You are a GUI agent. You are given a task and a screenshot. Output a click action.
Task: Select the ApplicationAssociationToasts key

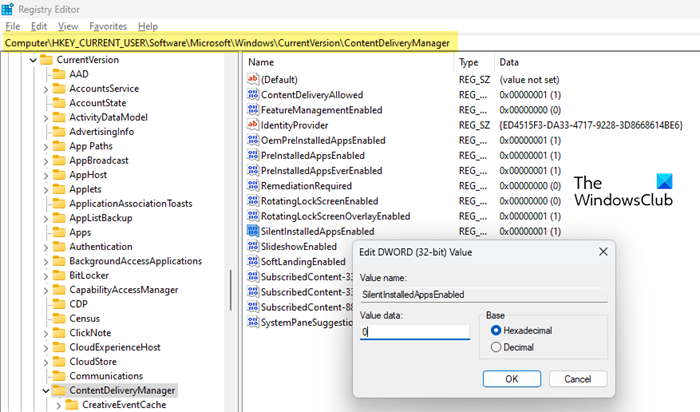click(131, 204)
